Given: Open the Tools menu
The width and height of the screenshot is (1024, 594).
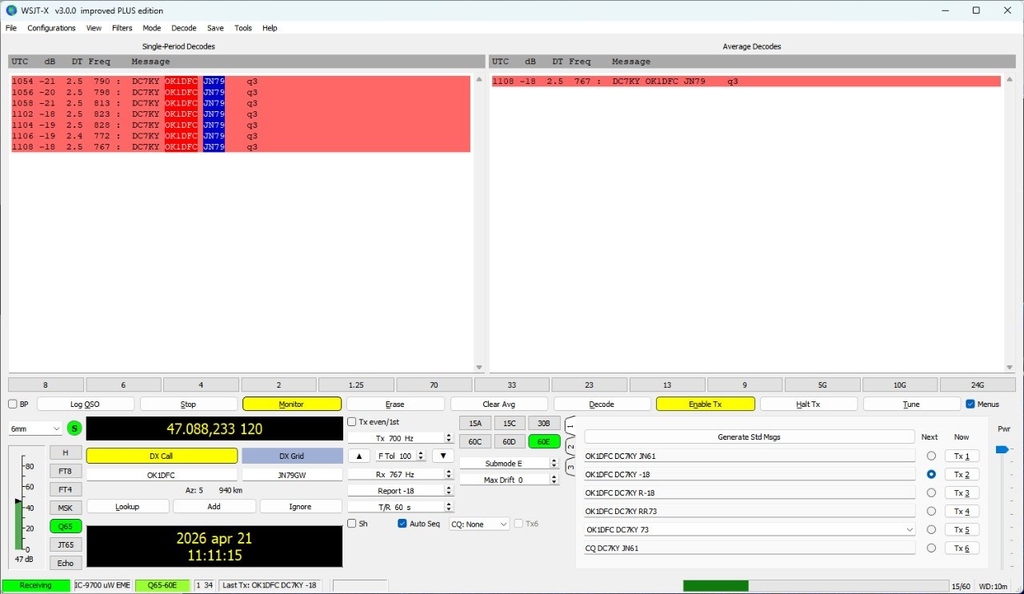Looking at the screenshot, I should tap(243, 28).
